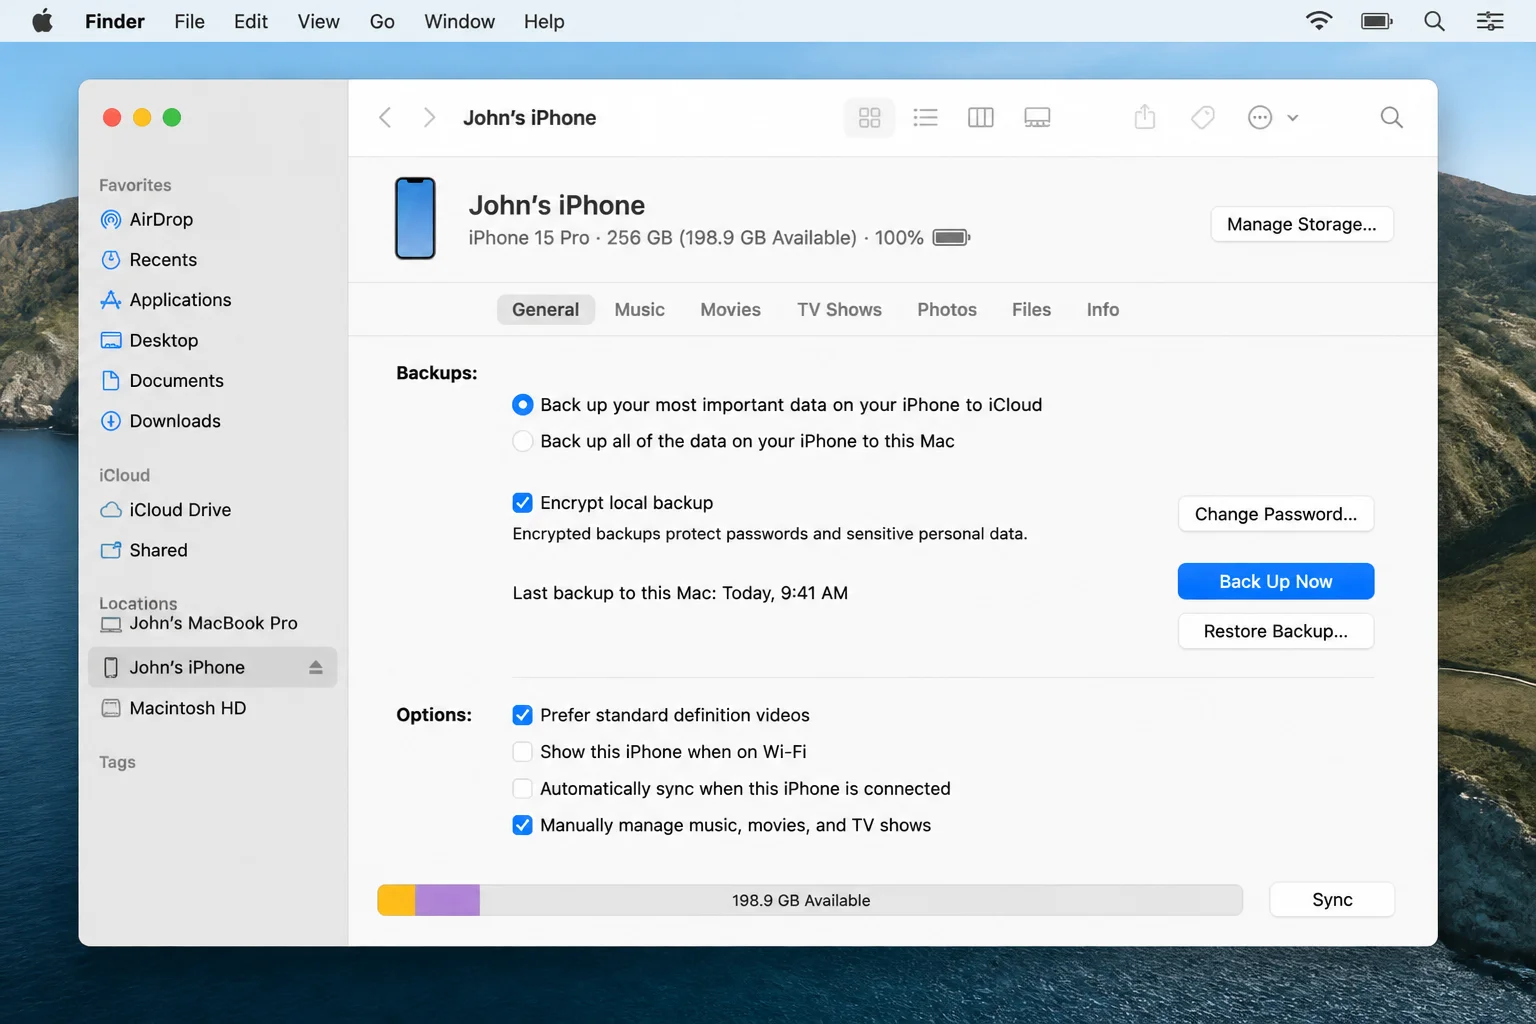Switch to list view
The width and height of the screenshot is (1536, 1024).
pos(925,117)
